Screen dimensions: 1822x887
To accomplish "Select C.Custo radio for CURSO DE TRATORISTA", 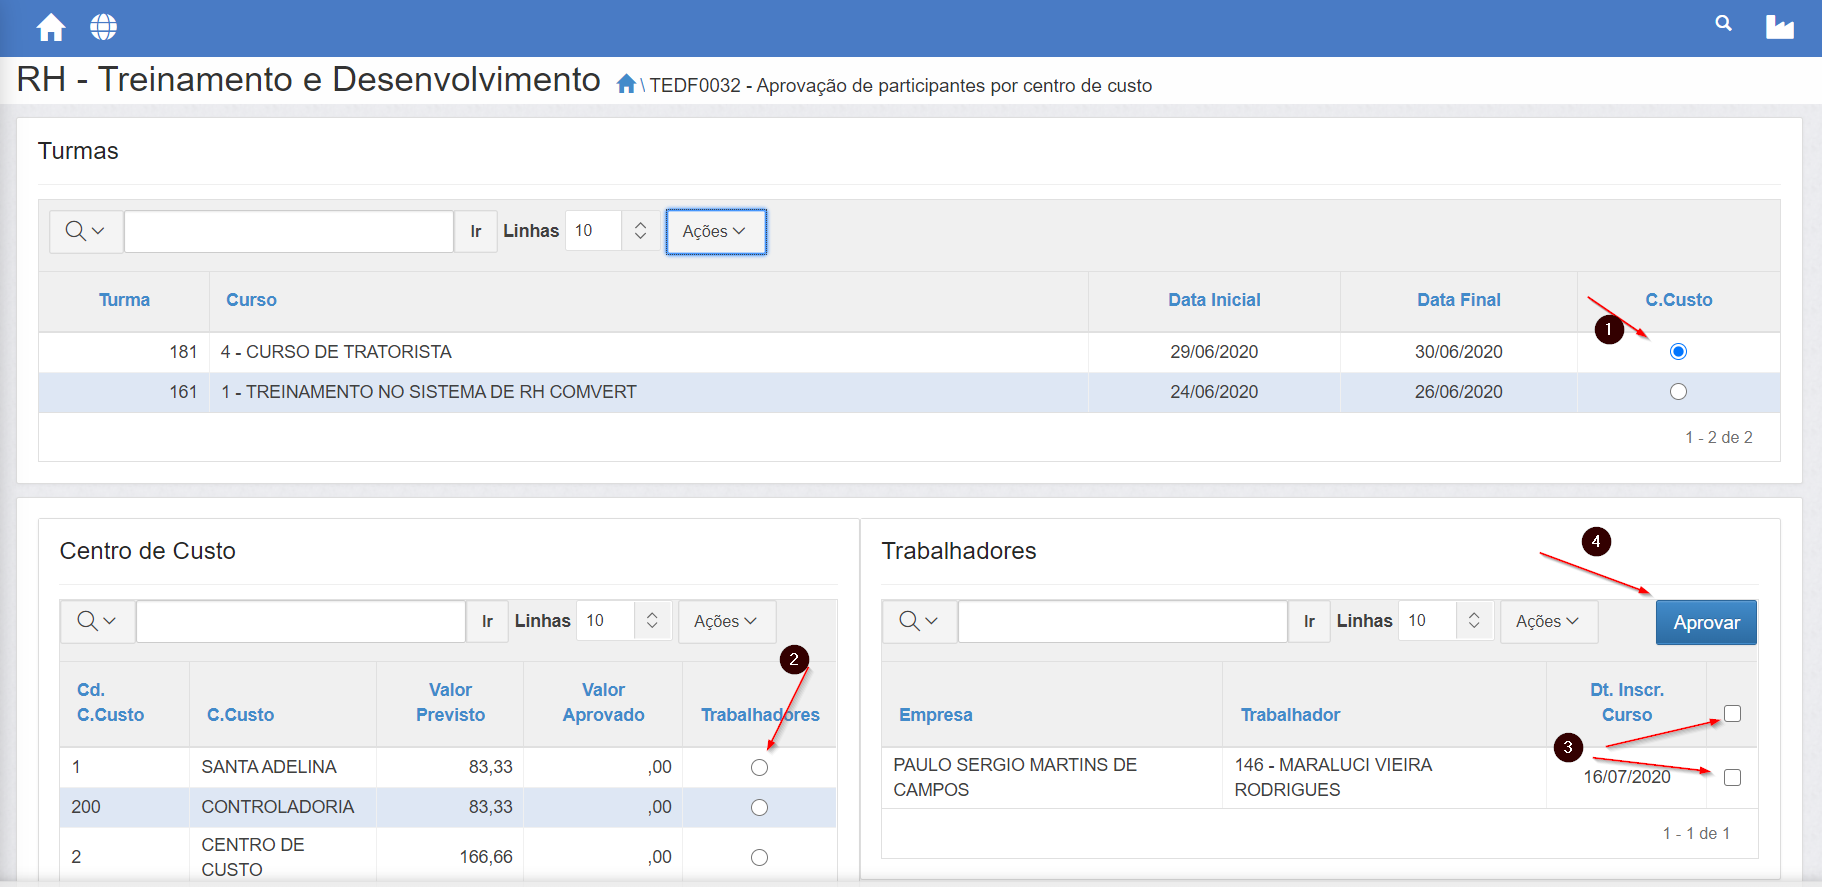I will pos(1678,352).
